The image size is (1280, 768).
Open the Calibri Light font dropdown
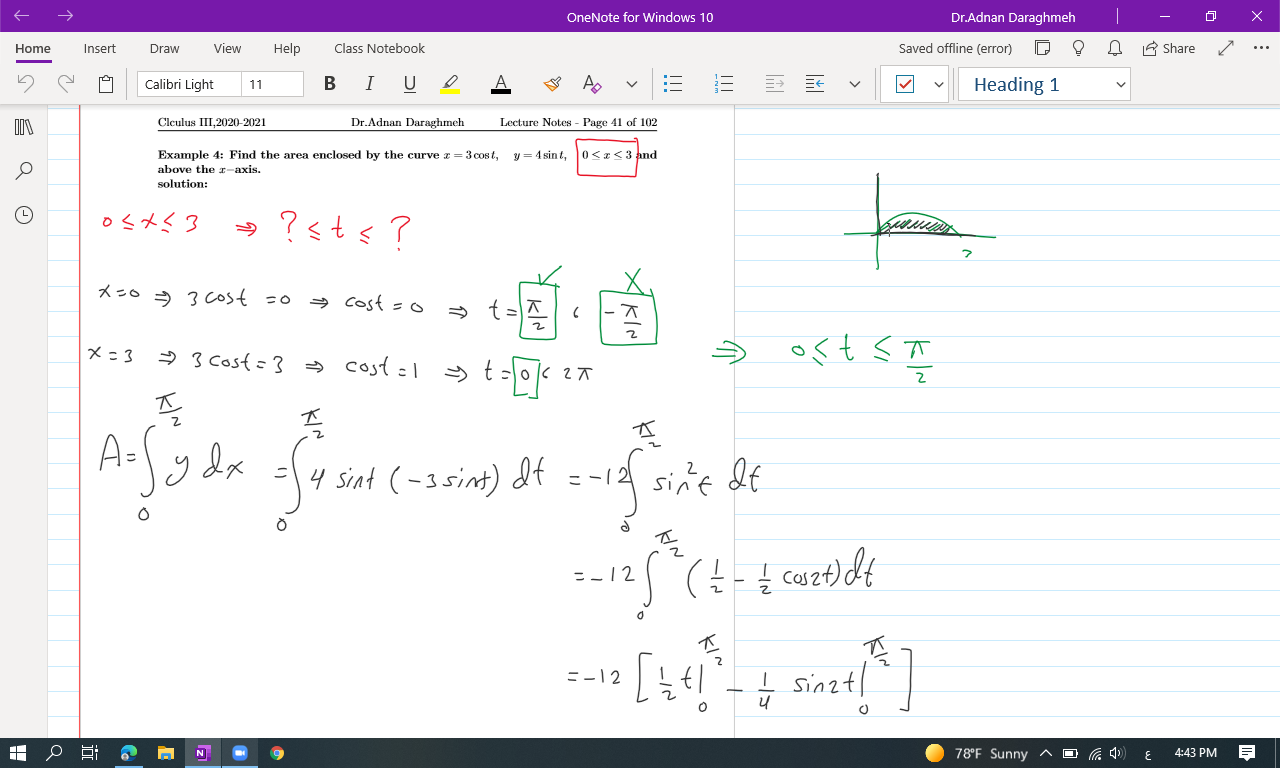(x=189, y=84)
